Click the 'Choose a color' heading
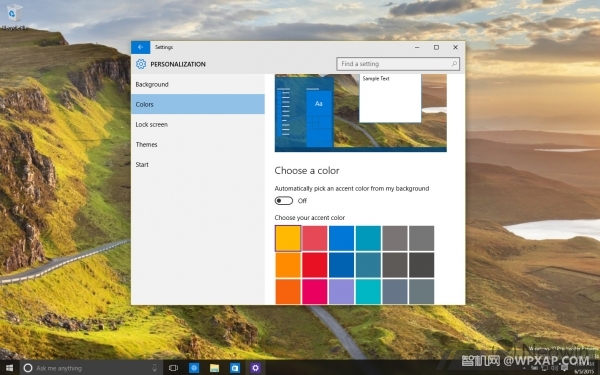 pyautogui.click(x=307, y=171)
